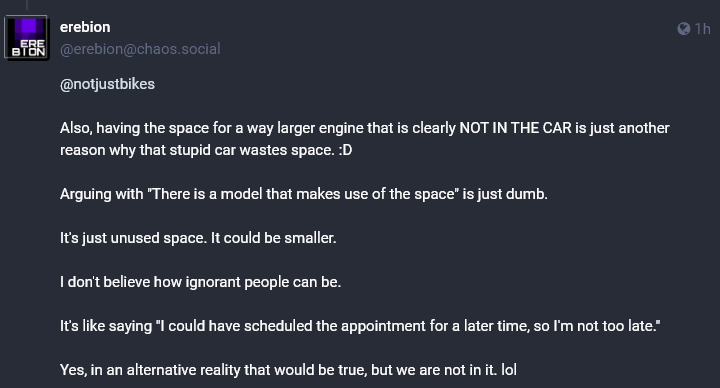Viewport: 720px width, 388px height.
Task: Click the line 'Yes, in an alternative reality'
Action: [x=288, y=370]
